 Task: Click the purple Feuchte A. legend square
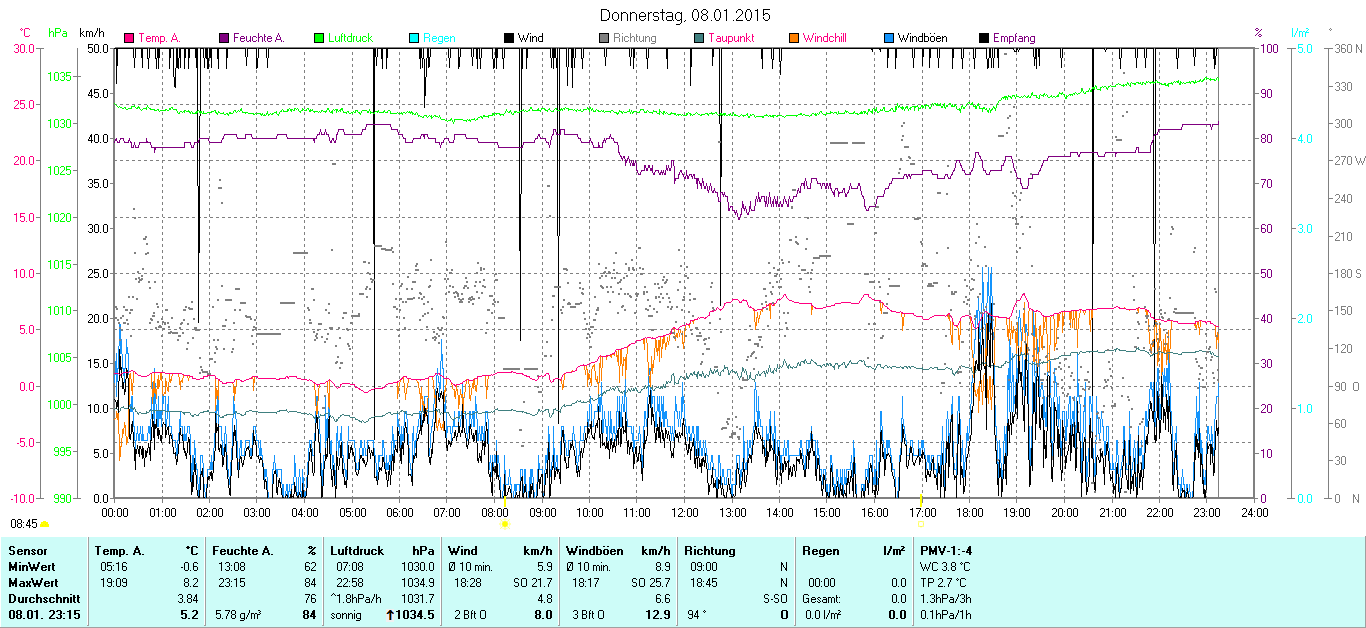coord(225,38)
